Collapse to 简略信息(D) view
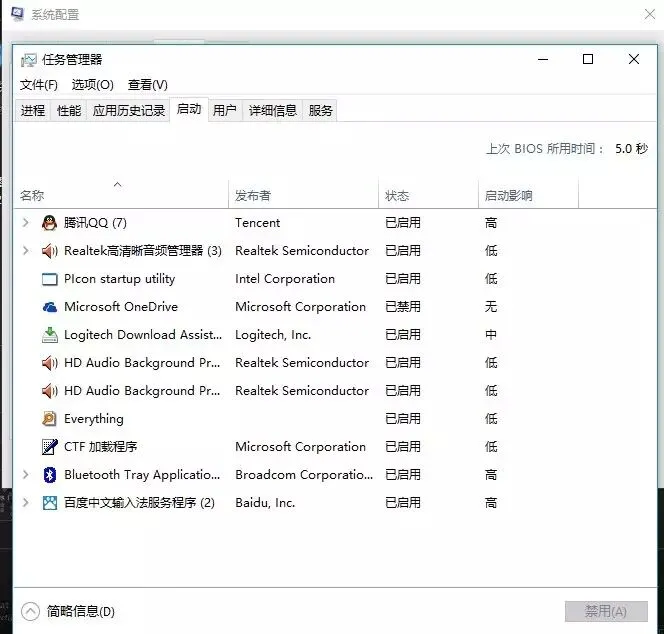664x634 pixels. 68,611
